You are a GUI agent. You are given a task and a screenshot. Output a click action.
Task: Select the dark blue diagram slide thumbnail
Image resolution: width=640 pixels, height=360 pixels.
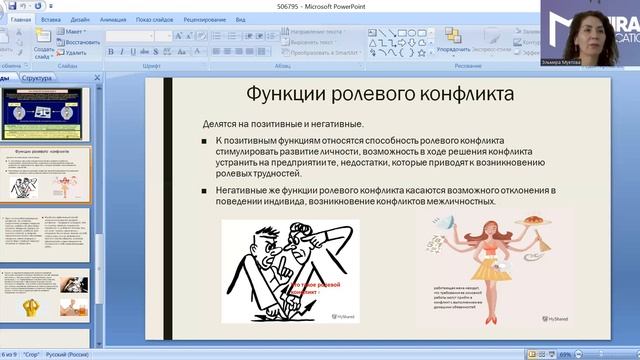(x=42, y=114)
